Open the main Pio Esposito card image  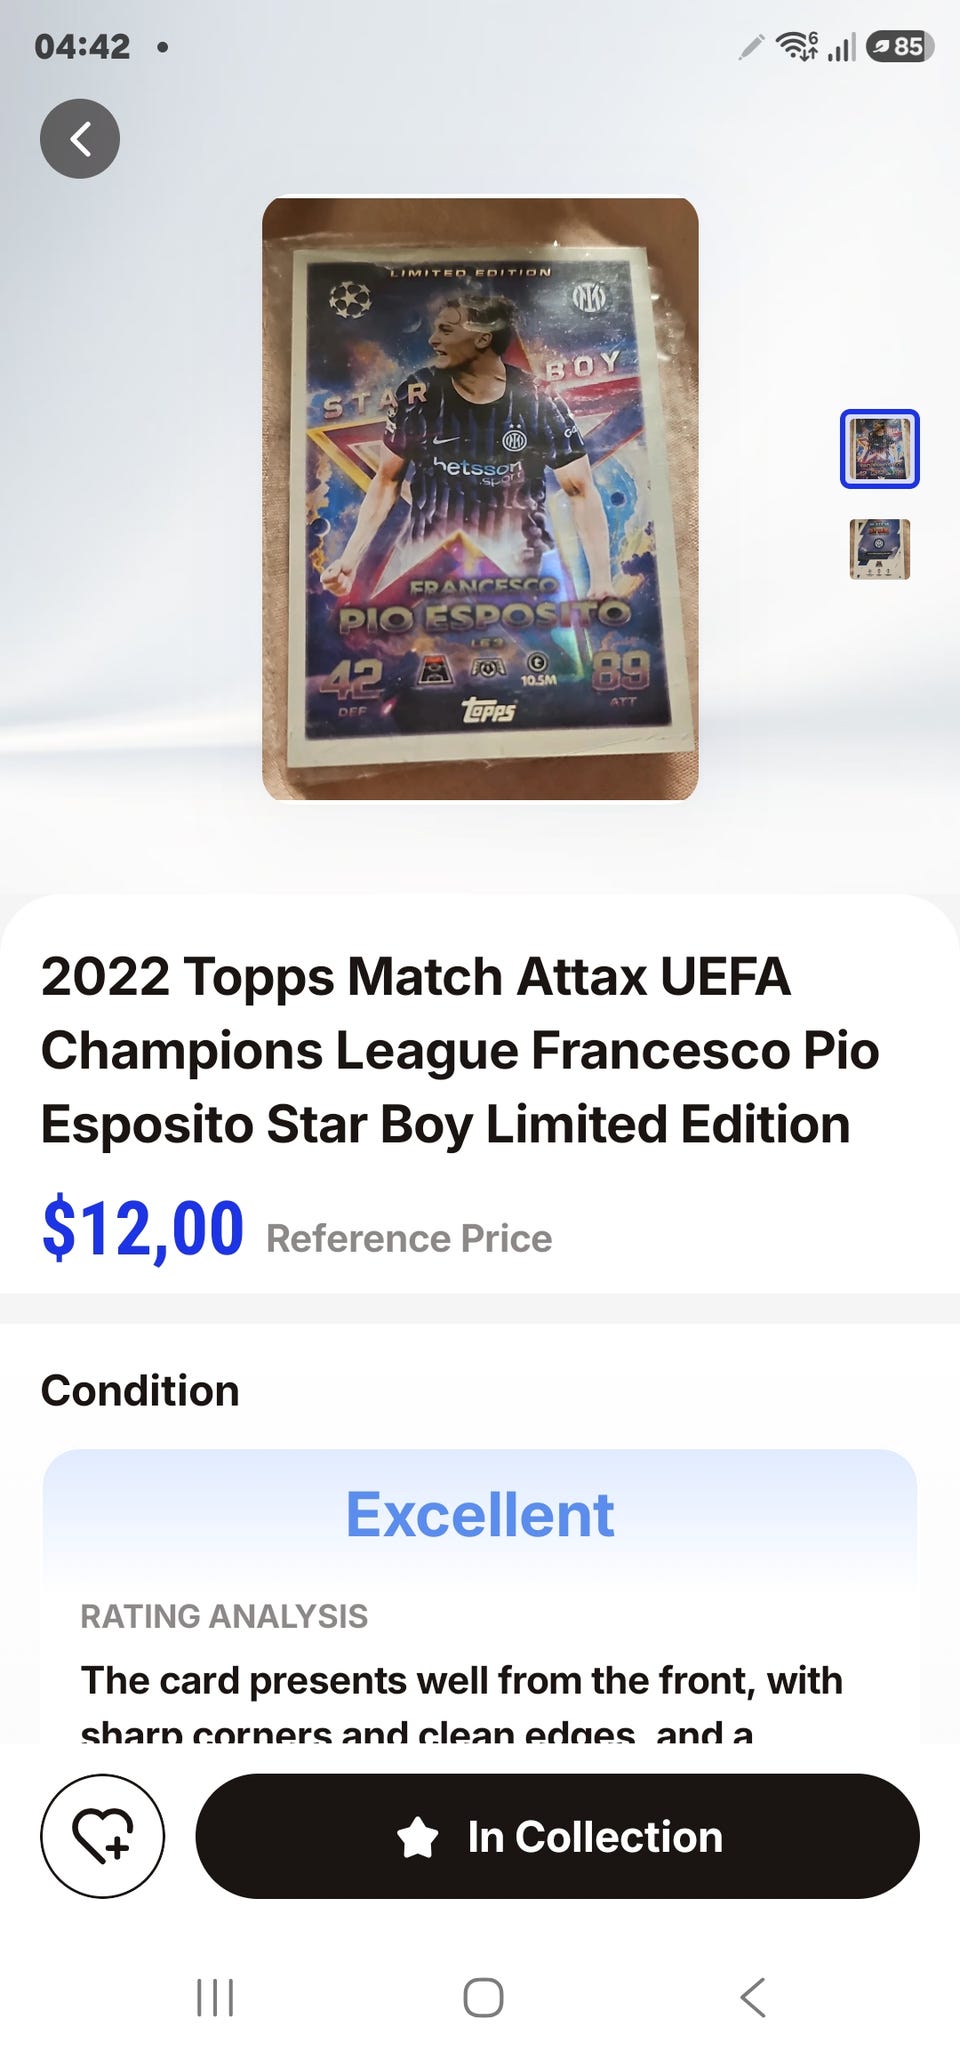[480, 498]
